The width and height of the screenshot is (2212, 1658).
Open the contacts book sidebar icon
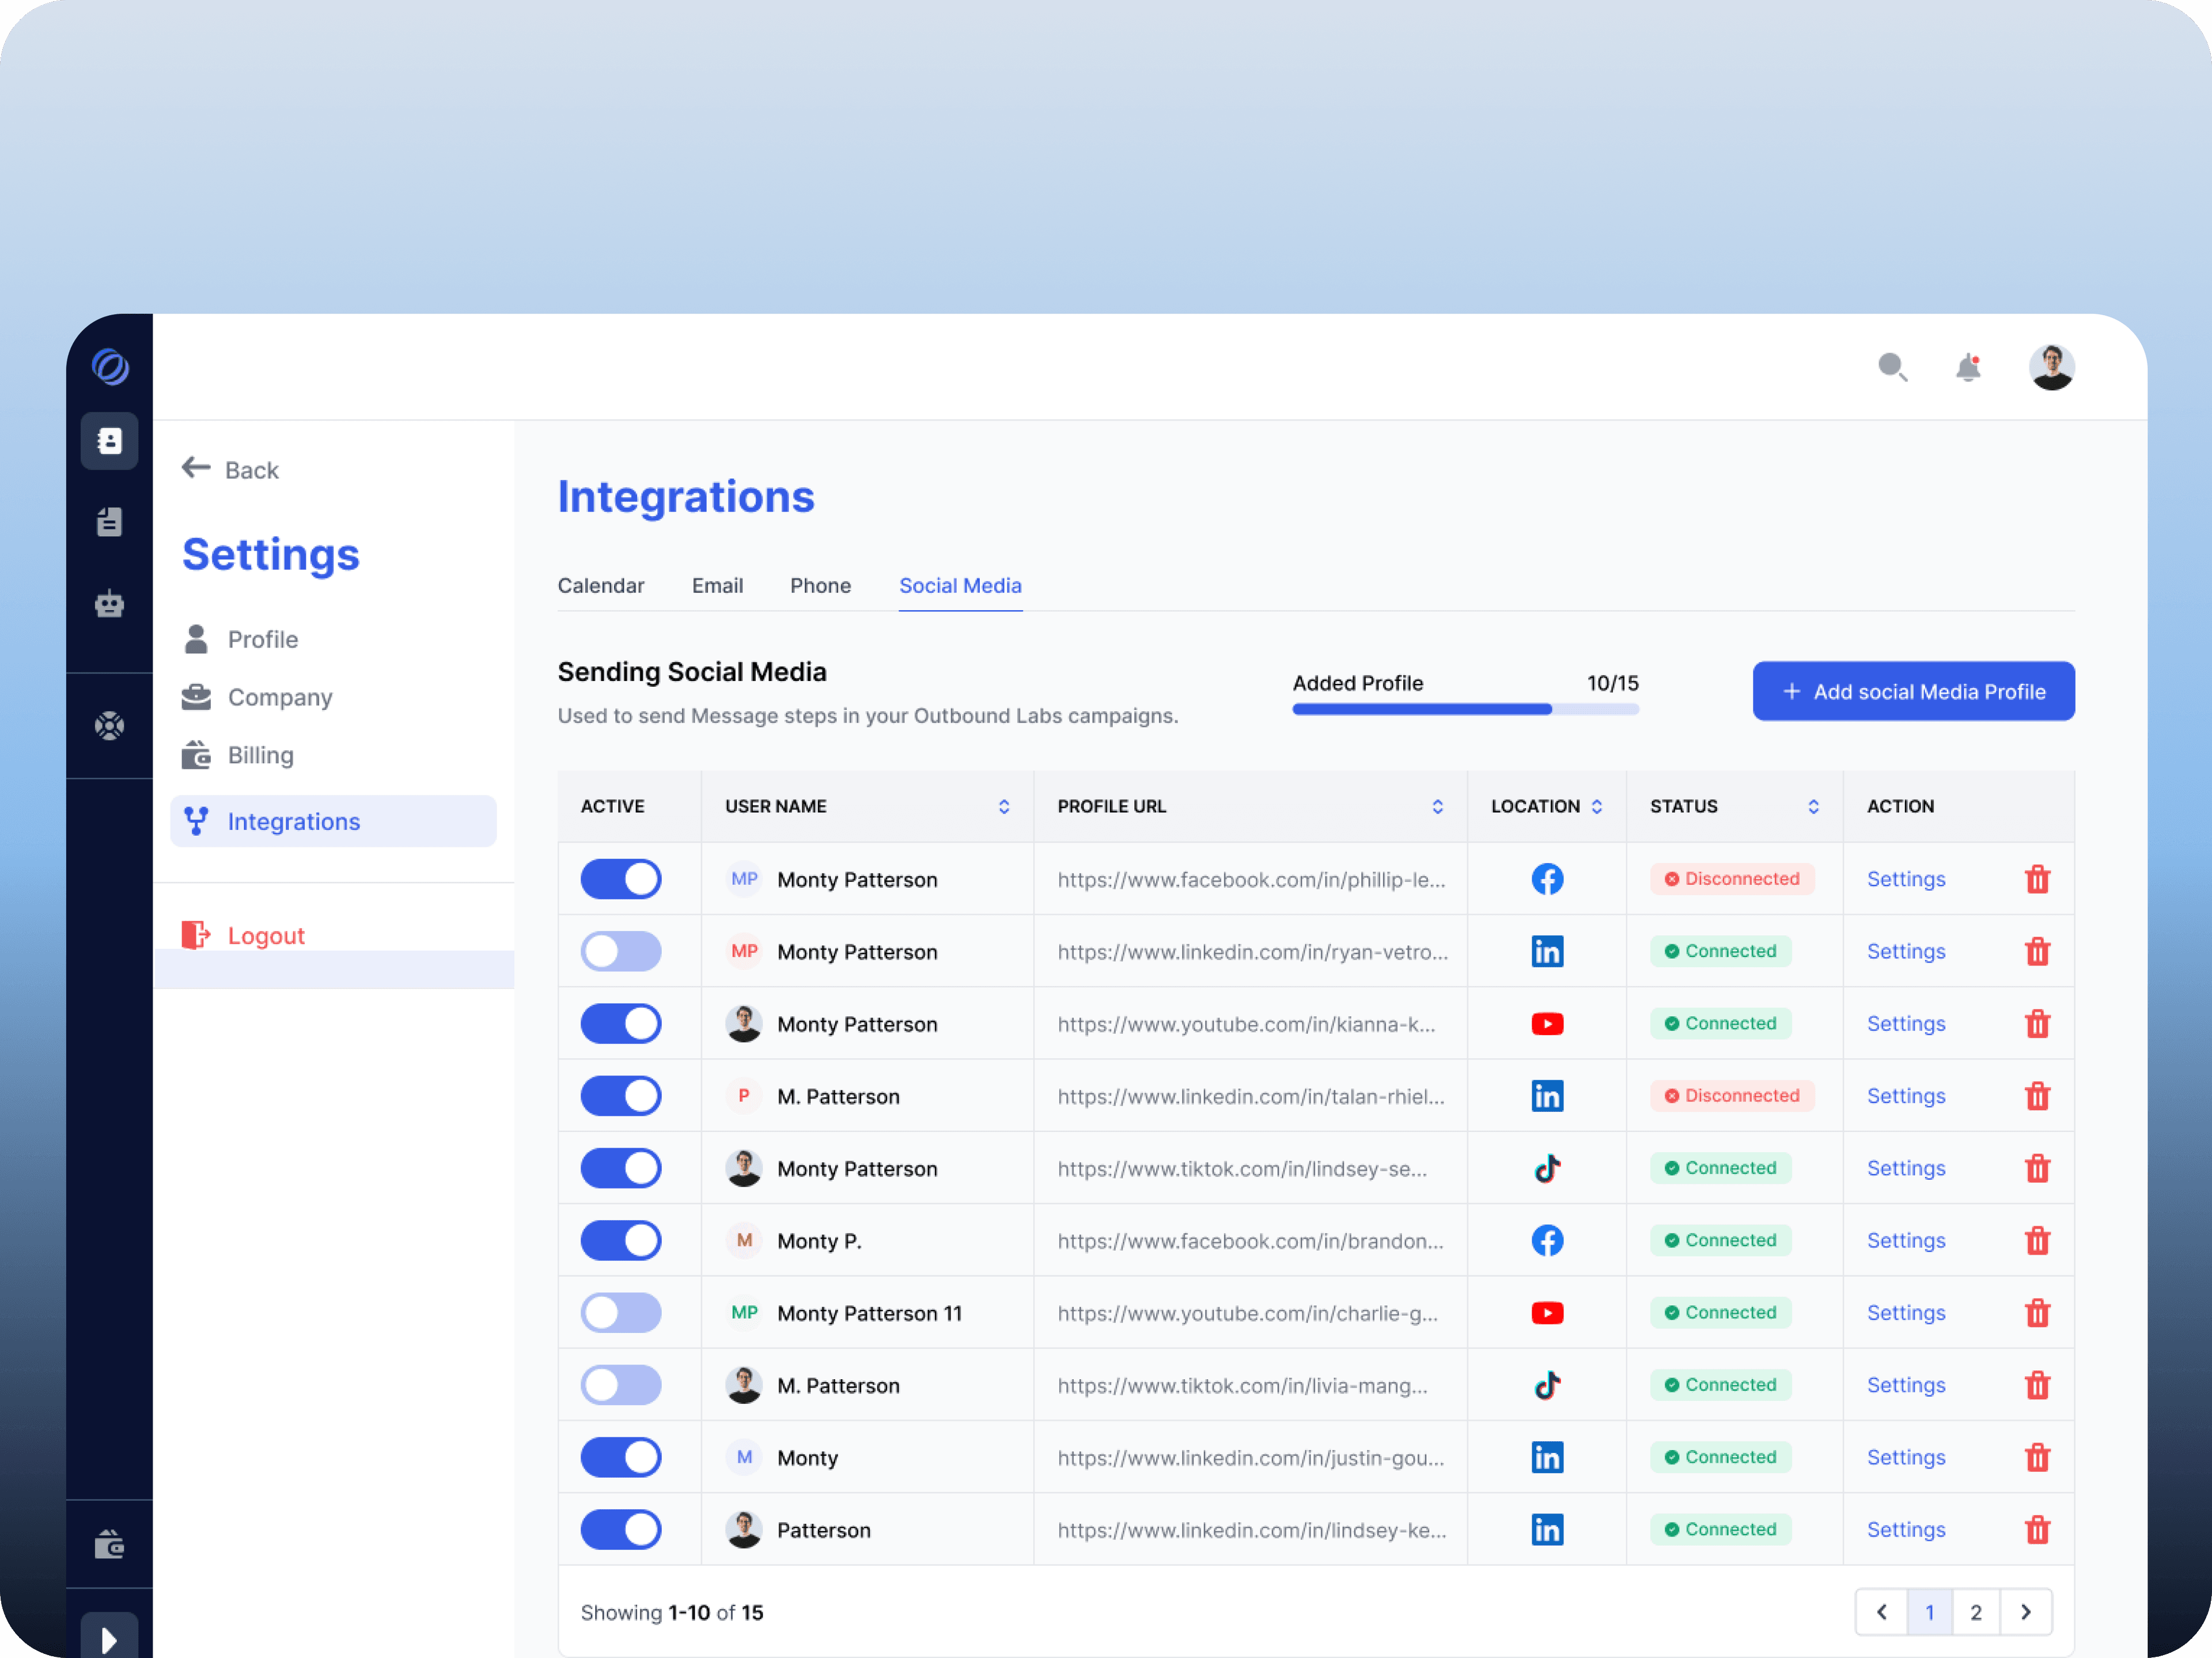(x=110, y=441)
